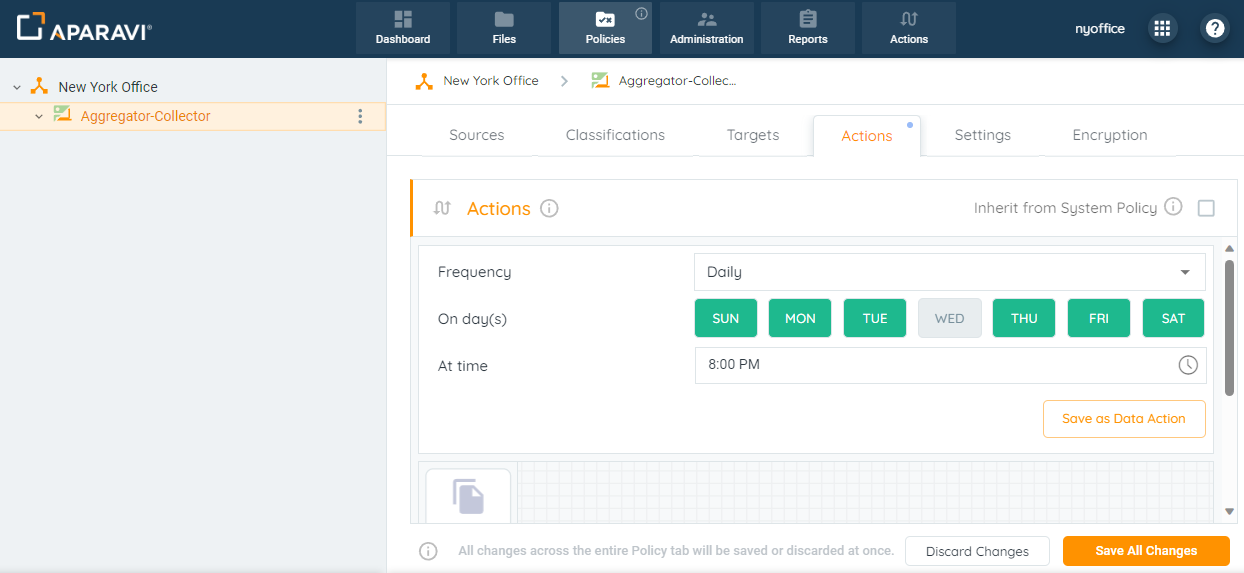Toggle the WED day button on

949,318
